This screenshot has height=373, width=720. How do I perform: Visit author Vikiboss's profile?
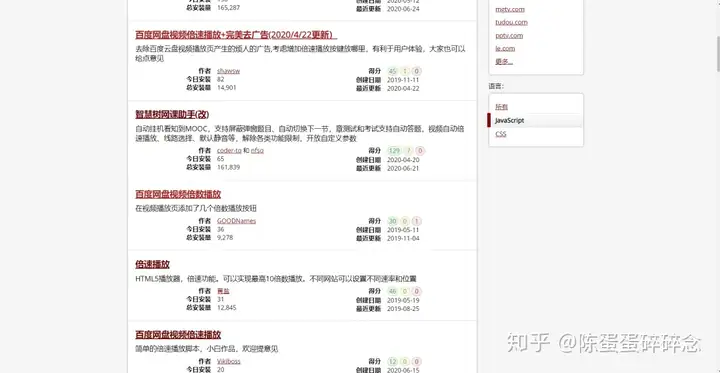[229, 362]
